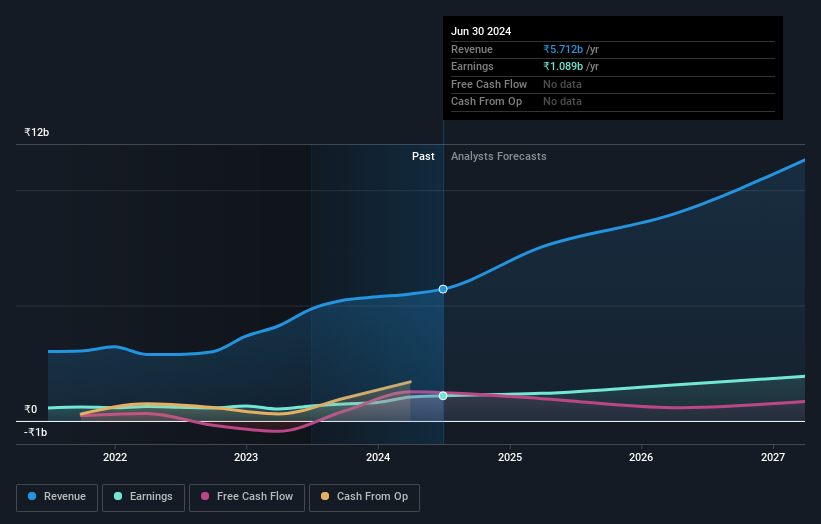Click the ₹5.712b revenue value in tooltip

(563, 49)
